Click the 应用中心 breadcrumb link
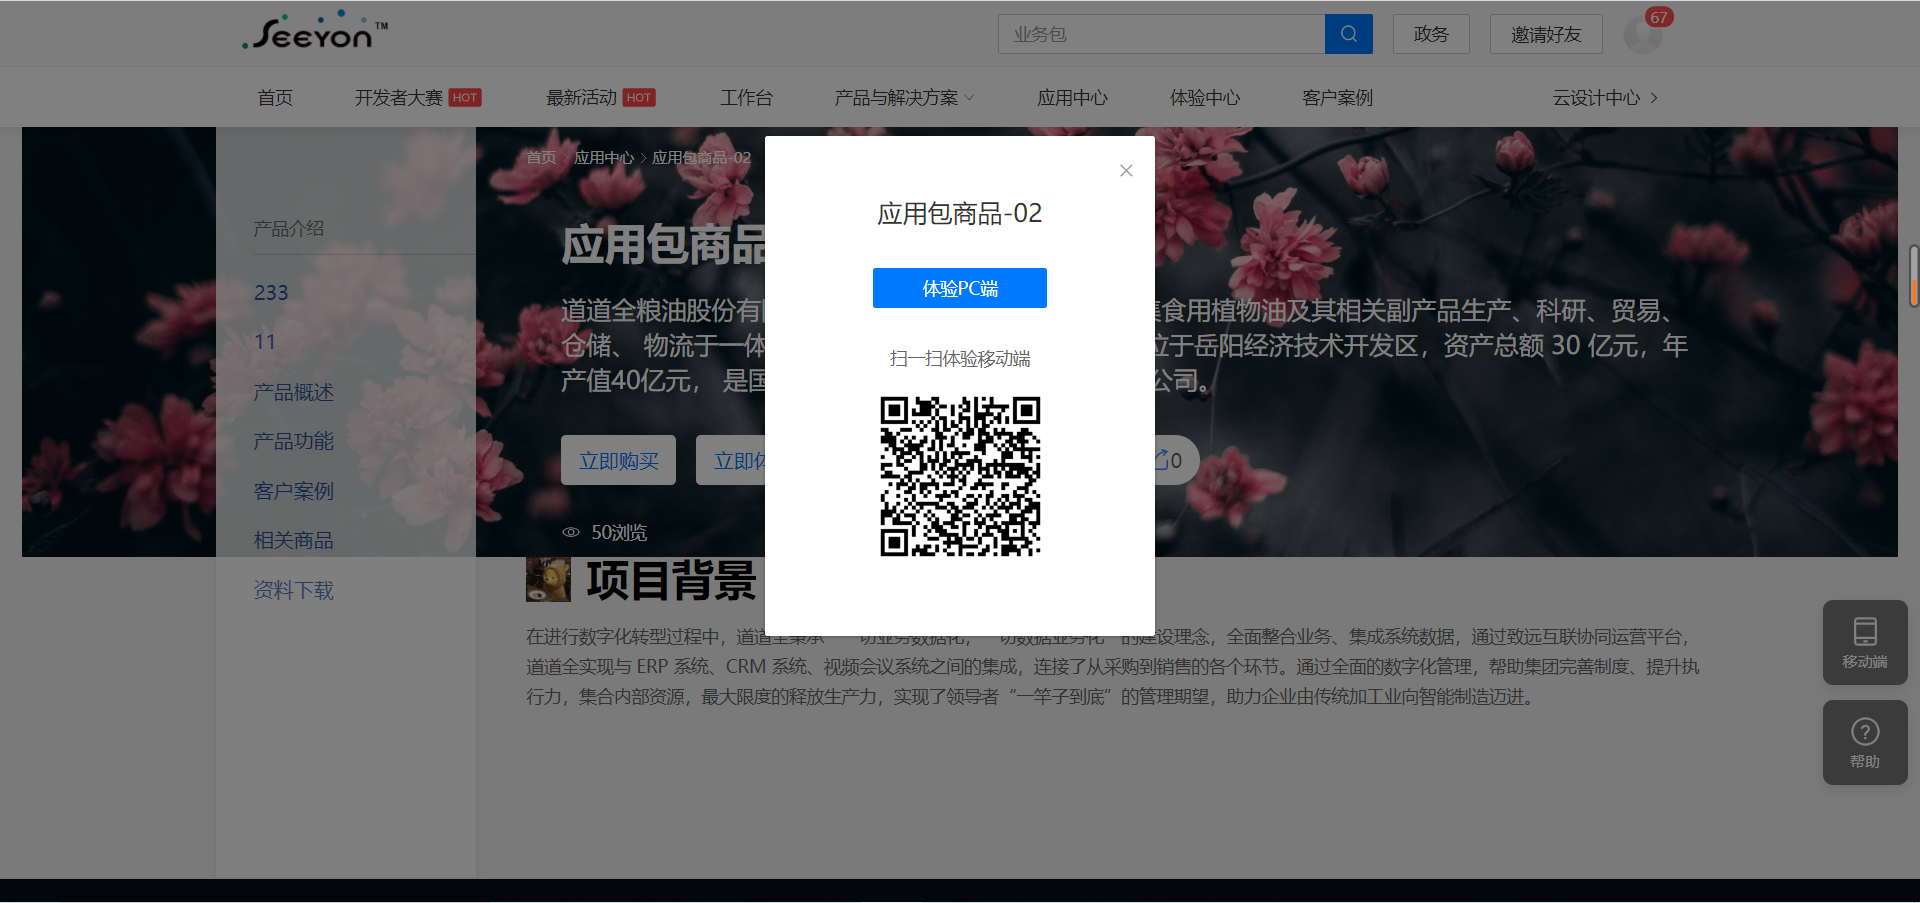Viewport: 1920px width, 903px height. point(604,157)
